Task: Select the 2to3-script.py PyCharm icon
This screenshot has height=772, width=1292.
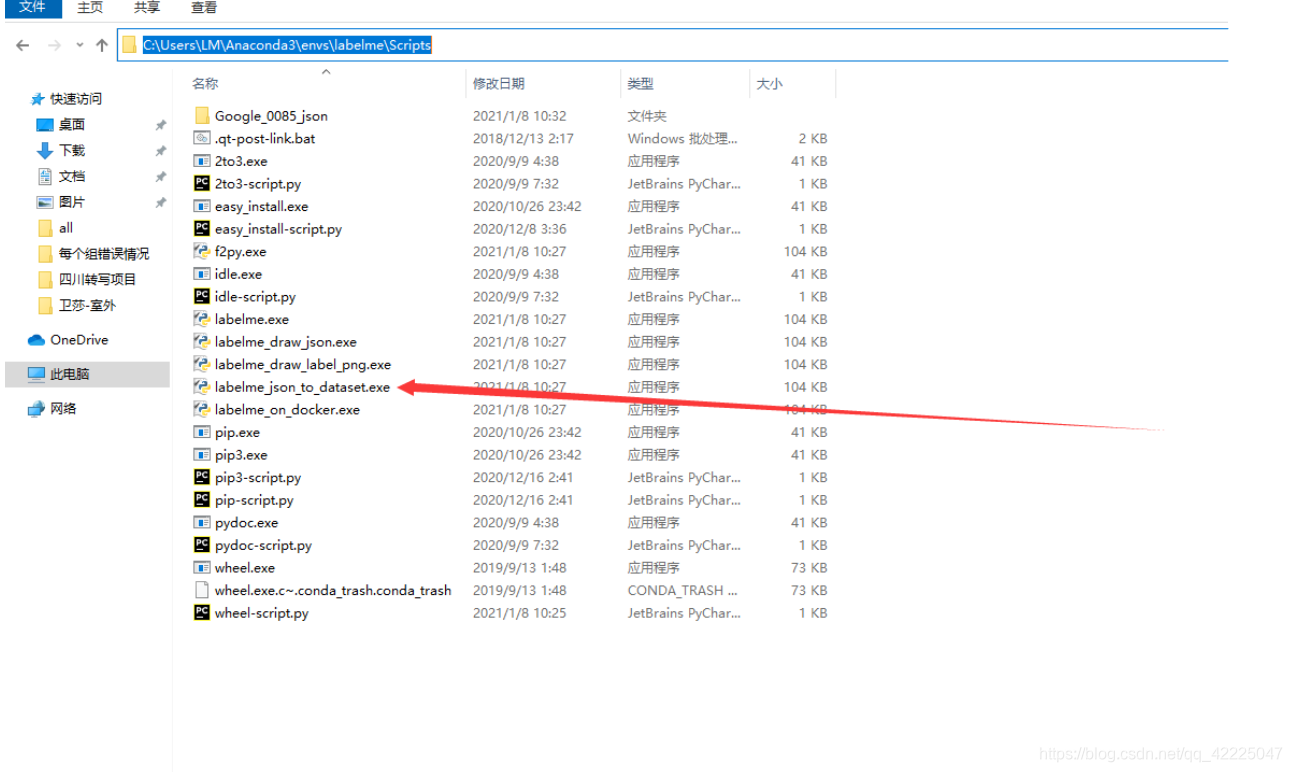Action: tap(202, 184)
